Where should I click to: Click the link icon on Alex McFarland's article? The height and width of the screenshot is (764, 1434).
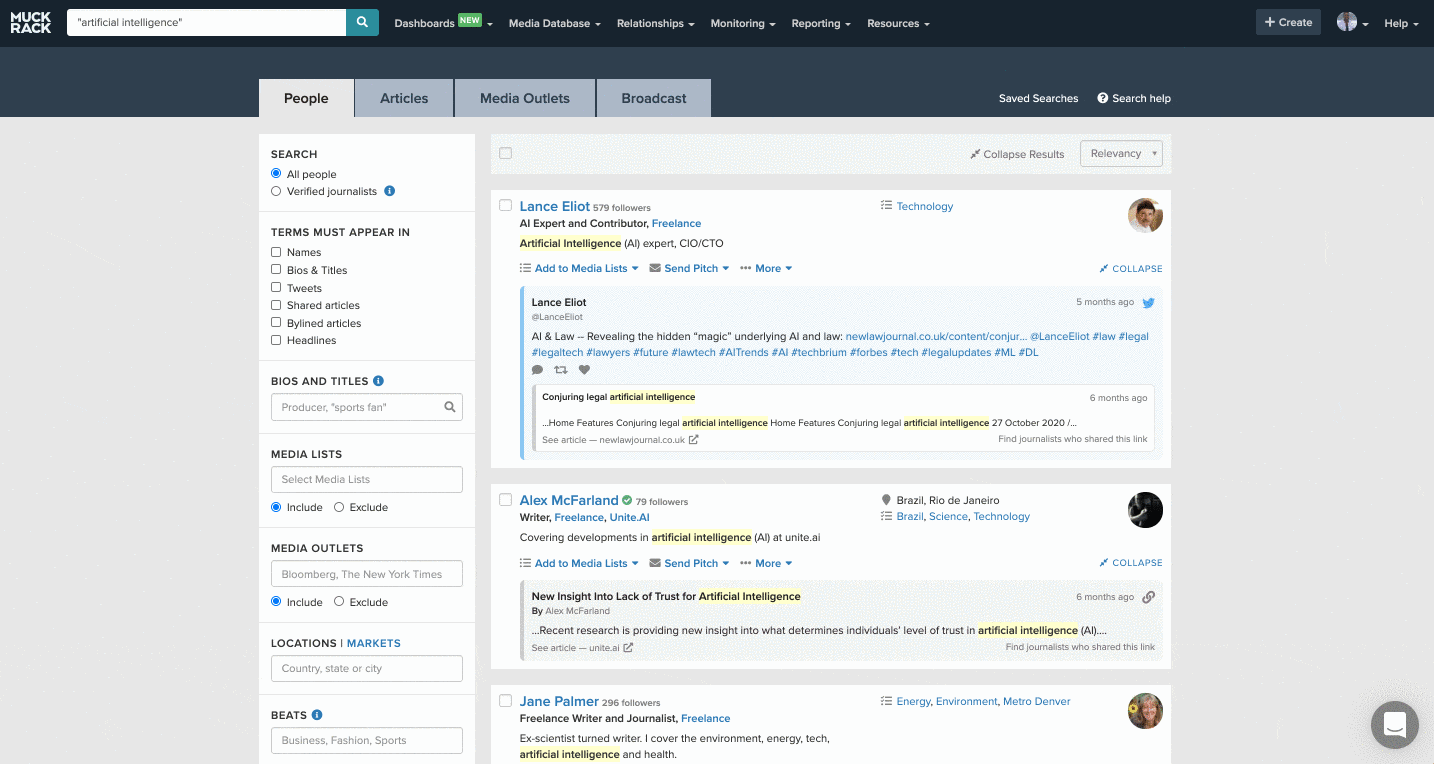click(x=1149, y=597)
